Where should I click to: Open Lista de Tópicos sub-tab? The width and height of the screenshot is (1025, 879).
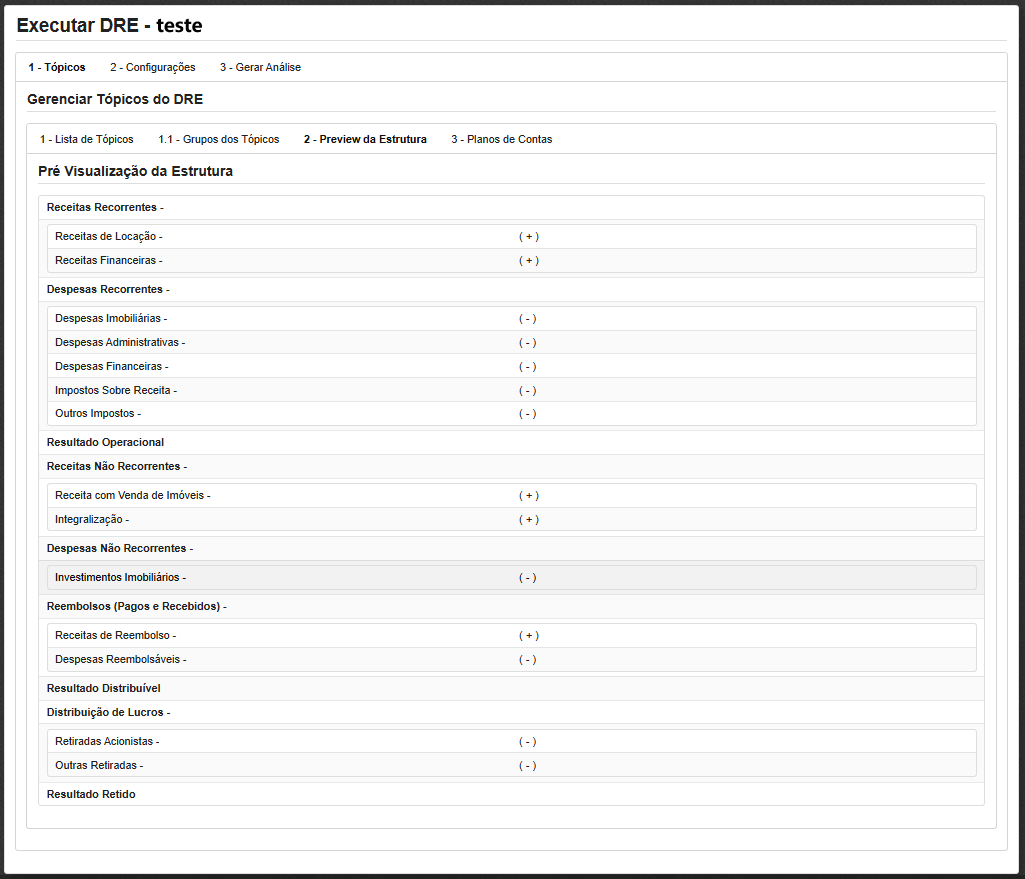[86, 139]
